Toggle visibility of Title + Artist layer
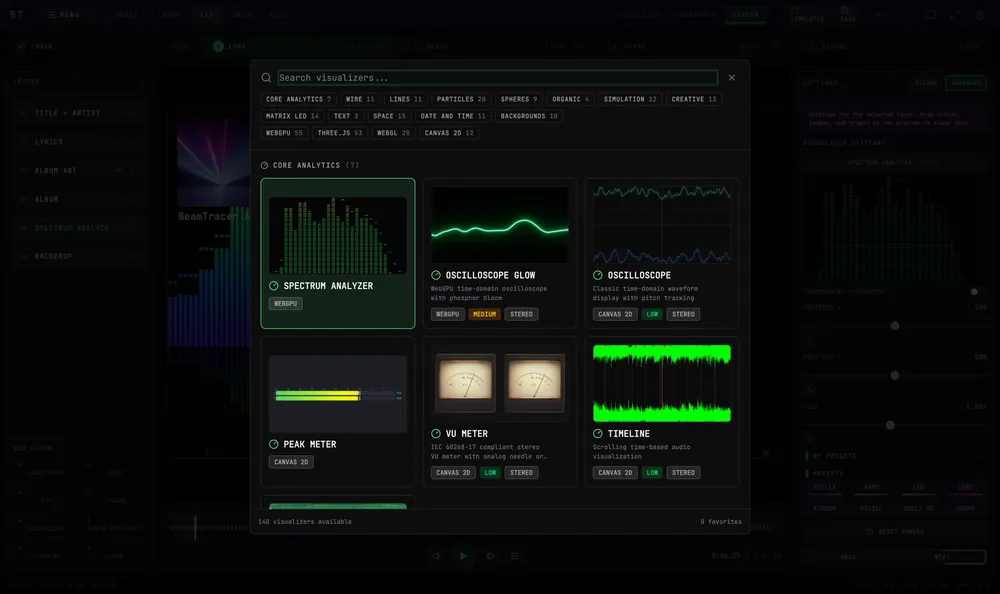Viewport: 1000px width, 594px height. pos(22,113)
